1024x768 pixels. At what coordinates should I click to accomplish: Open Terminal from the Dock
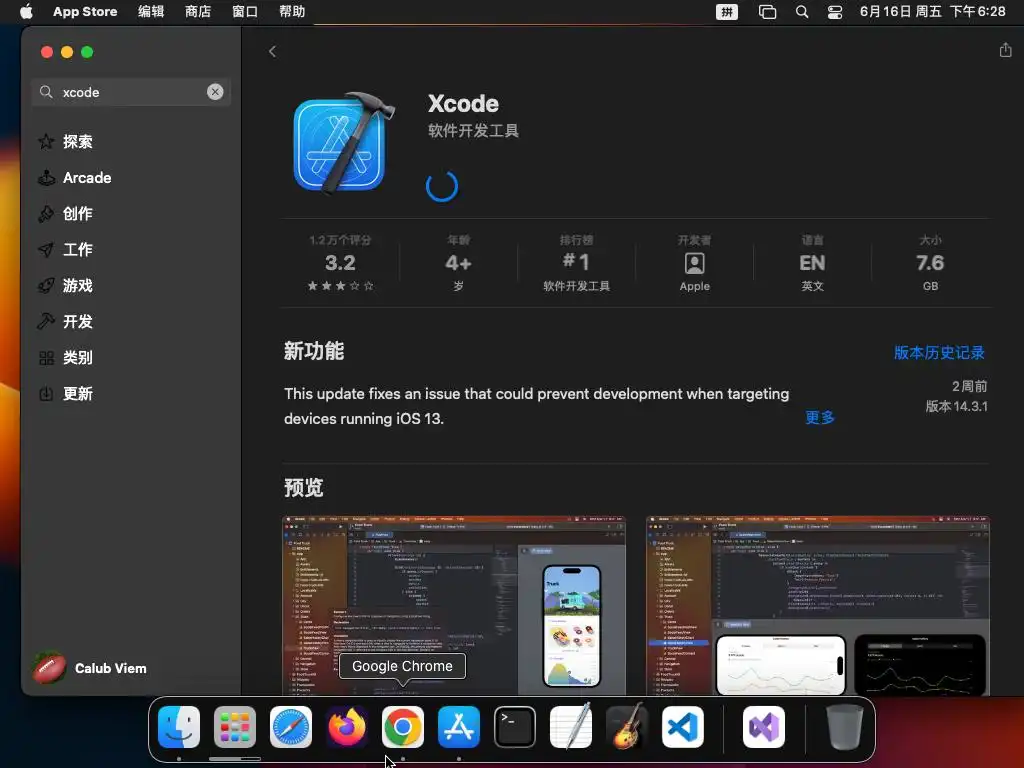pos(515,727)
